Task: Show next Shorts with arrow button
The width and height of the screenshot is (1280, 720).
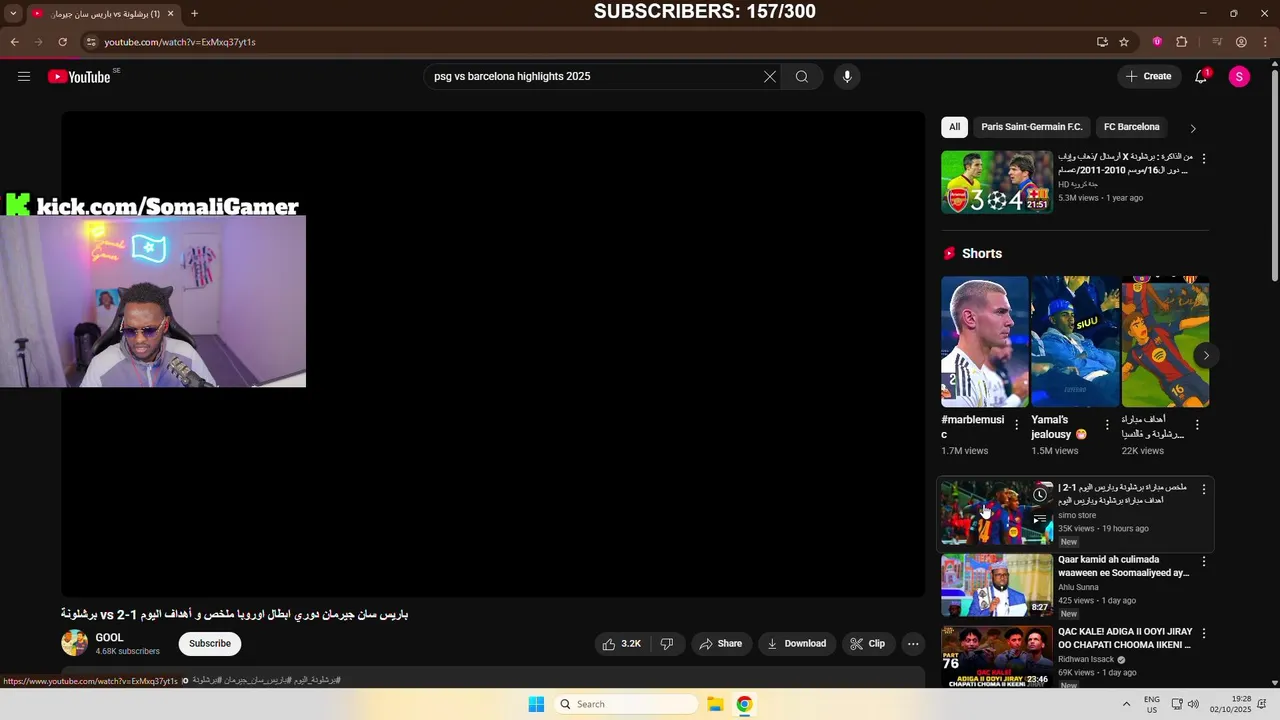Action: 1206,355
